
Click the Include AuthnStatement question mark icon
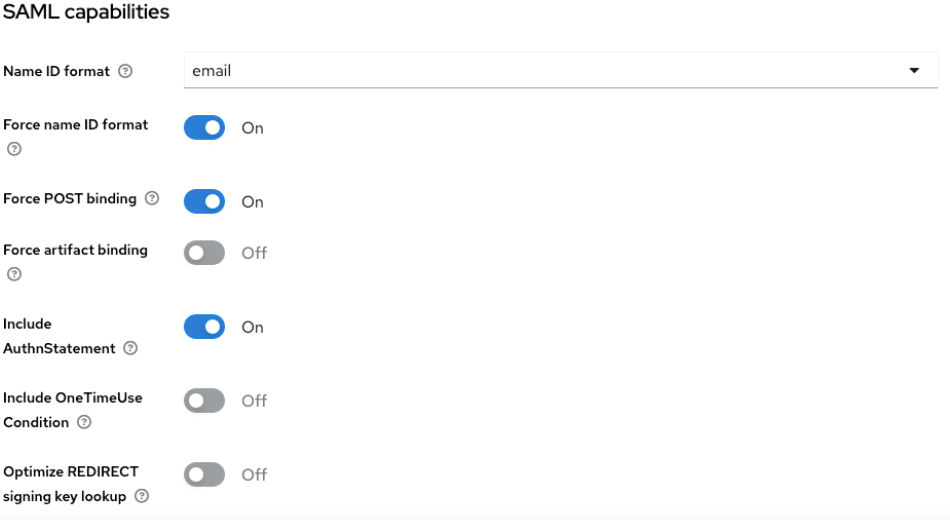(x=131, y=349)
